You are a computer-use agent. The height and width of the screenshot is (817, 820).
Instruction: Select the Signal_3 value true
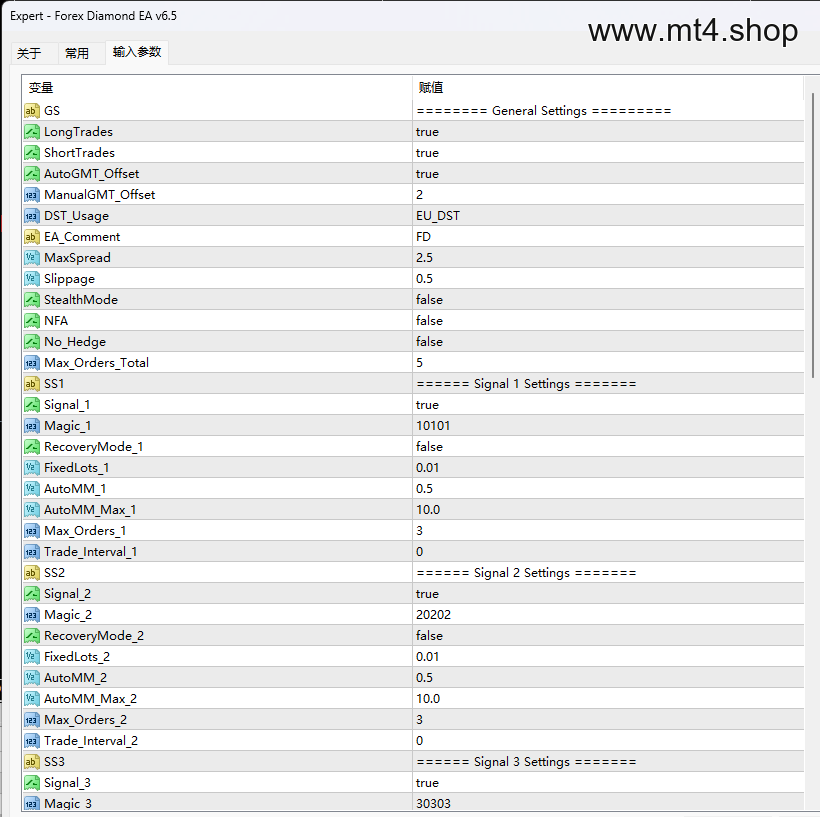(x=427, y=783)
